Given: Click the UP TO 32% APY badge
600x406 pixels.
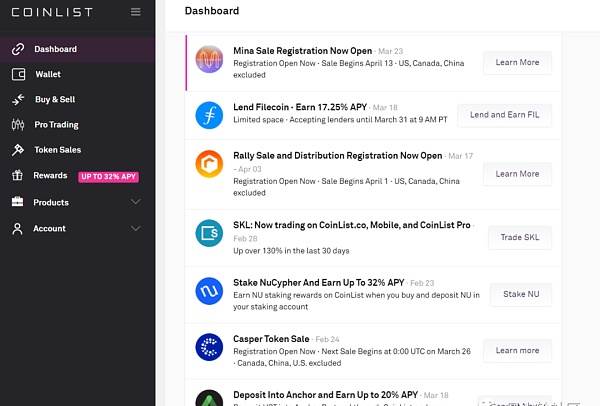Looking at the screenshot, I should (x=108, y=176).
